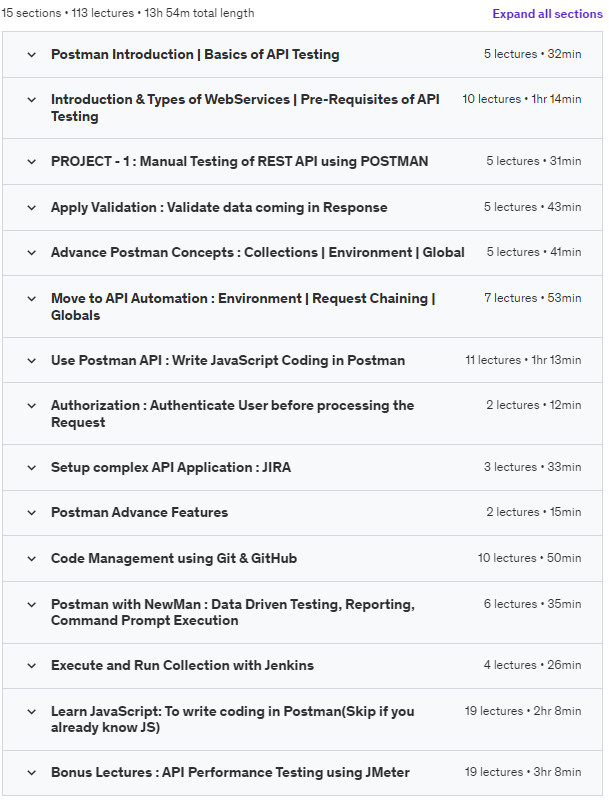Viewport: 609px width, 800px height.
Task: Expand chevron beside Code Management using Git
Action: coord(32,559)
